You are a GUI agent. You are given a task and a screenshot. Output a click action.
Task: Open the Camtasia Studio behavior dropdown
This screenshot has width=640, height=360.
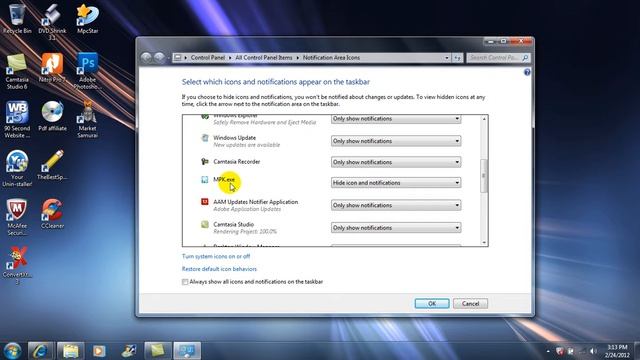pos(396,228)
